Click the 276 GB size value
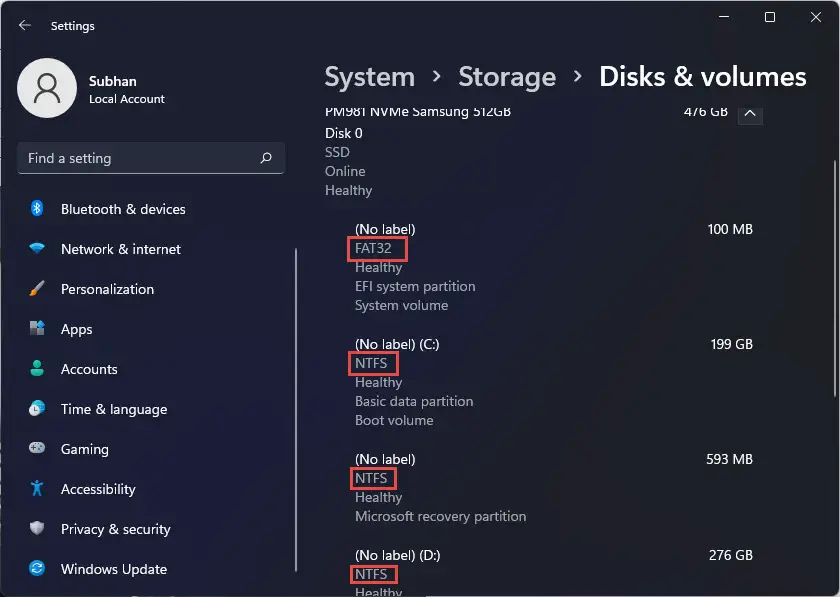Screen dimensions: 840x597 731,555
